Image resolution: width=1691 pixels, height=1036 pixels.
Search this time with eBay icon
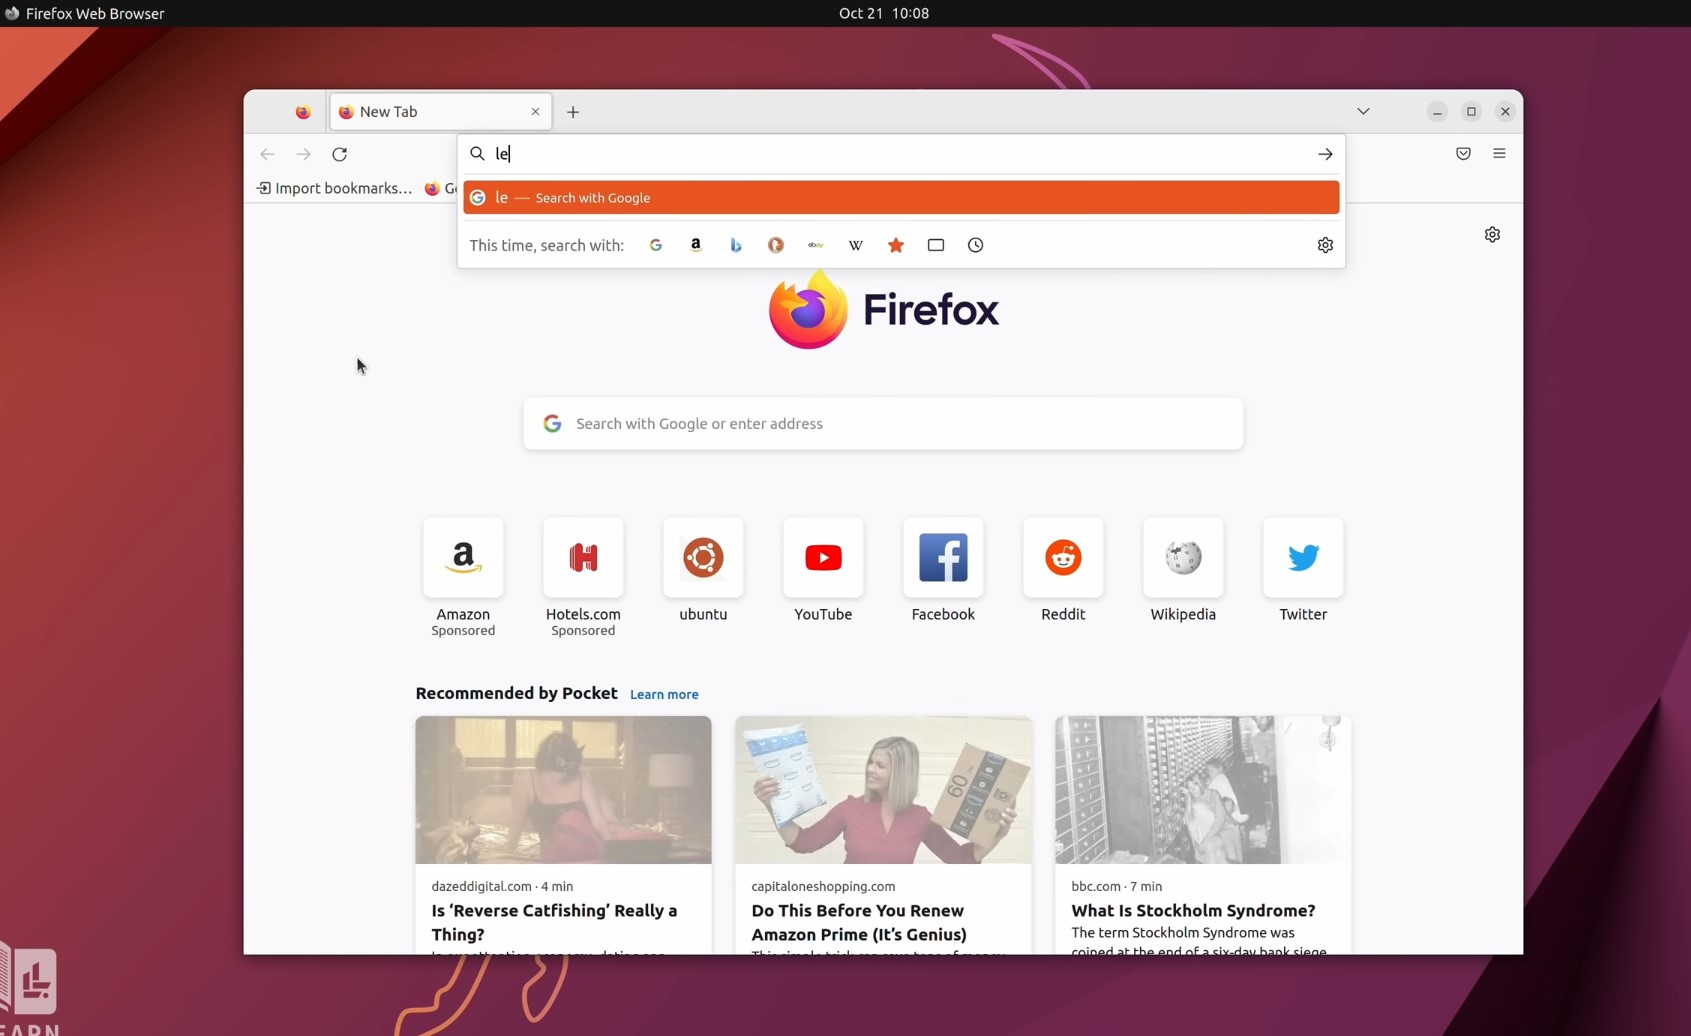point(816,245)
